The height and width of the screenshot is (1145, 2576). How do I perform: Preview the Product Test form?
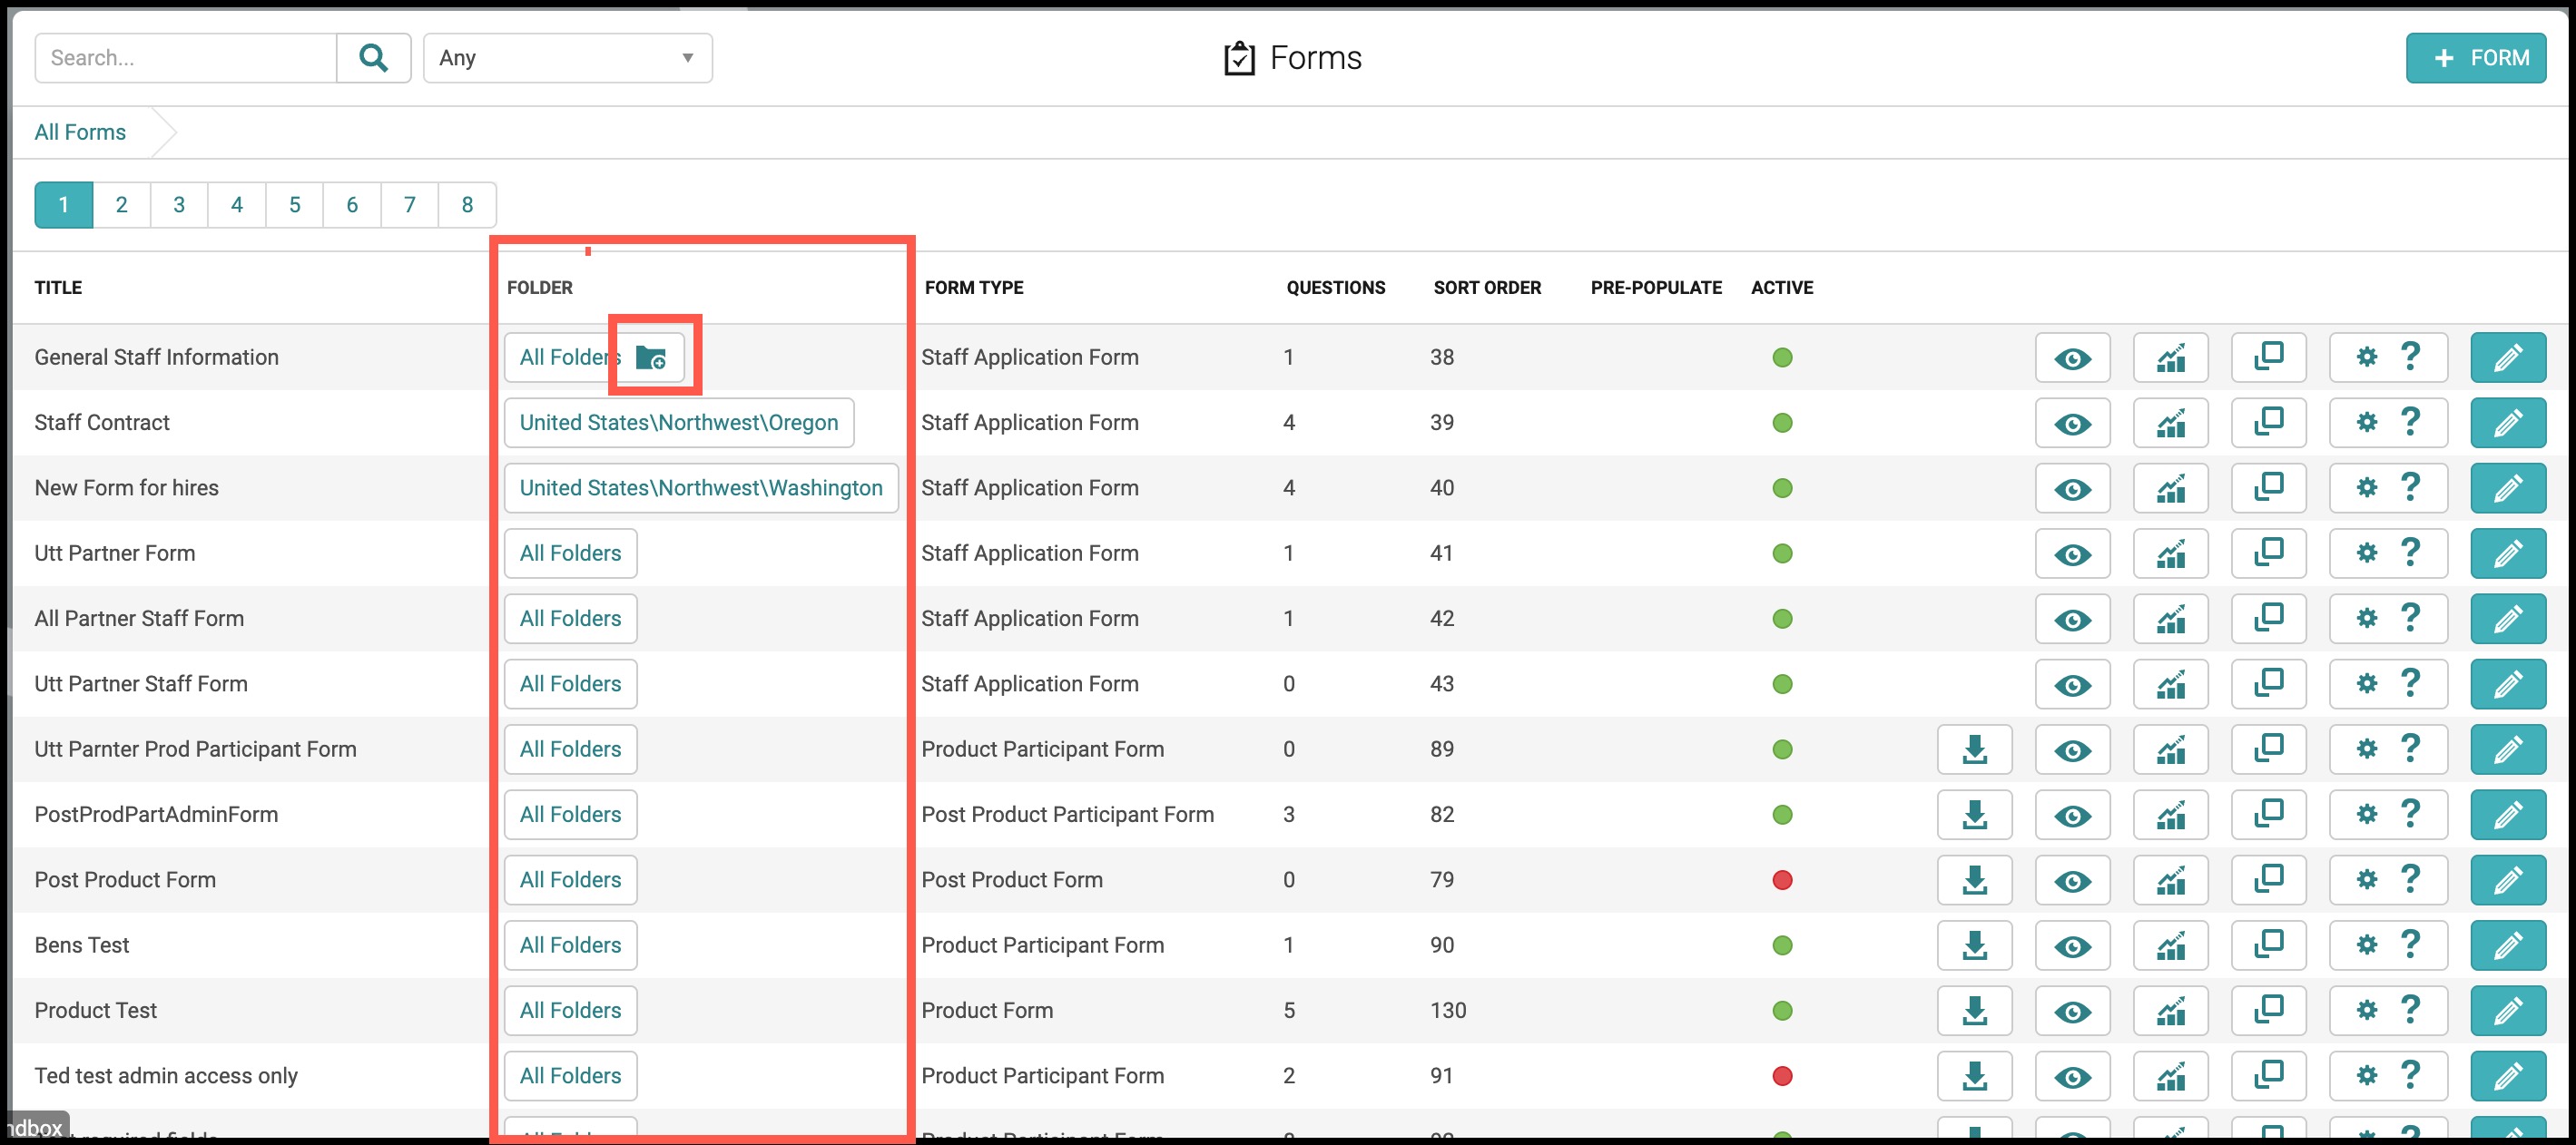click(x=2072, y=1011)
